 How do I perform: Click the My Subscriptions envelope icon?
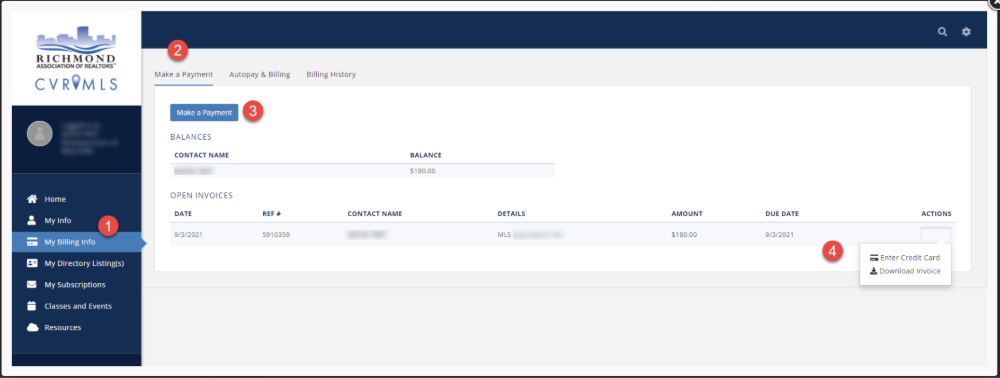32,284
